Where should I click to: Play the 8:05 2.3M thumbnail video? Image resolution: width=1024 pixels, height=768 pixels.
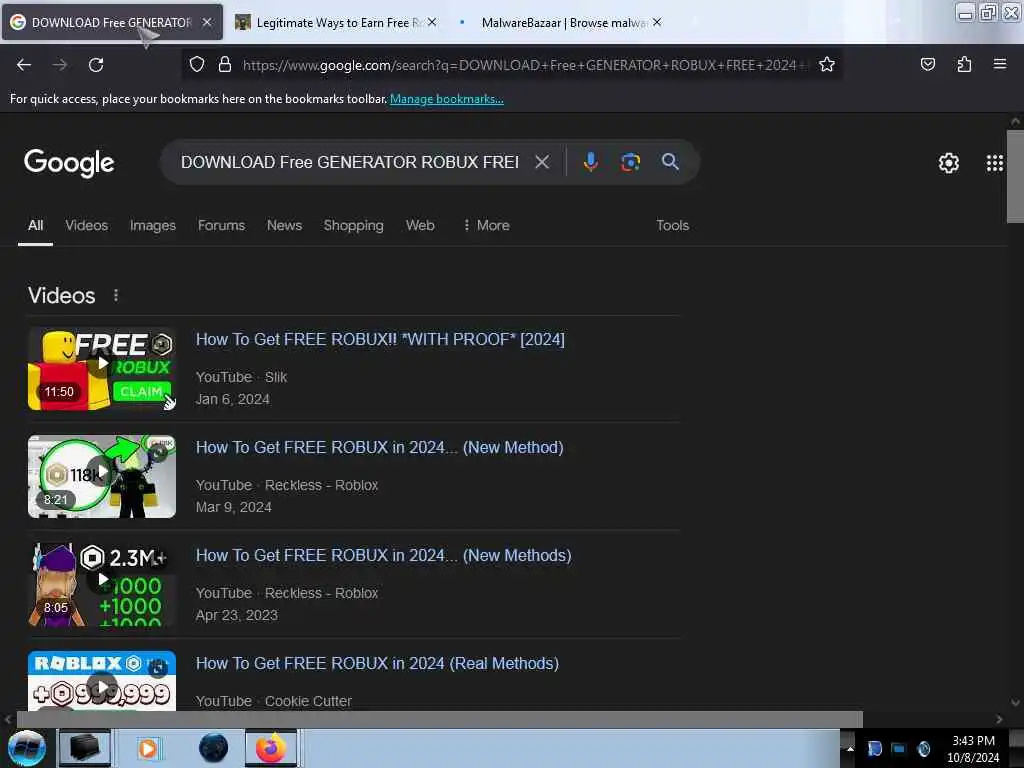[x=102, y=584]
